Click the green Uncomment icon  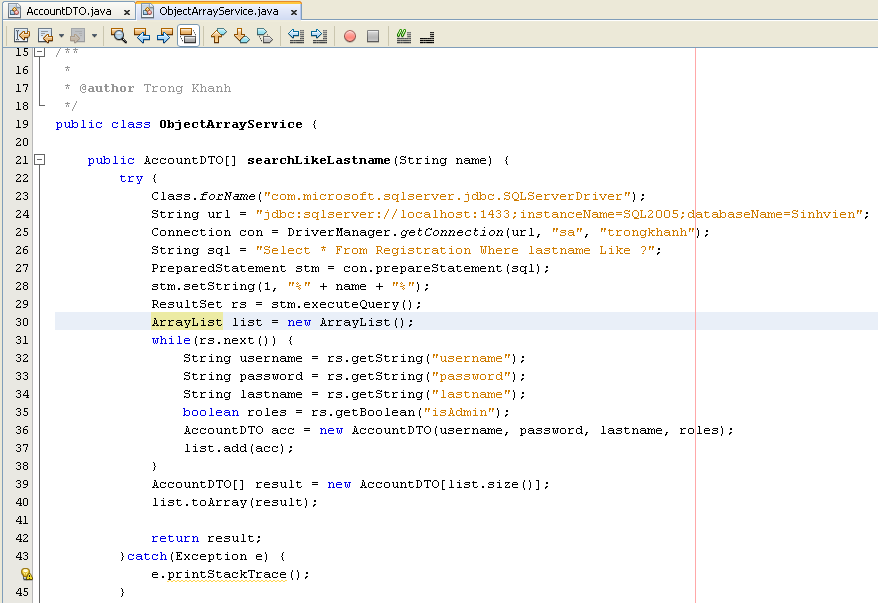[x=404, y=36]
